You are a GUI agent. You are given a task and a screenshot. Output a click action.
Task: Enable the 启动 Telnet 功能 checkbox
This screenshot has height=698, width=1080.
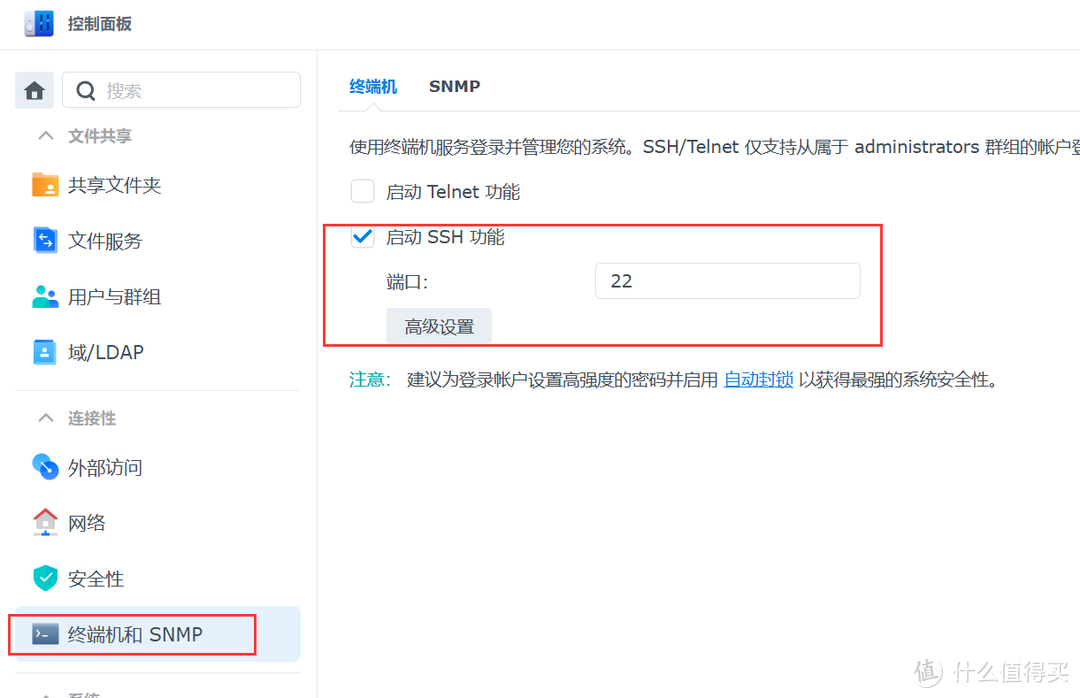point(362,191)
